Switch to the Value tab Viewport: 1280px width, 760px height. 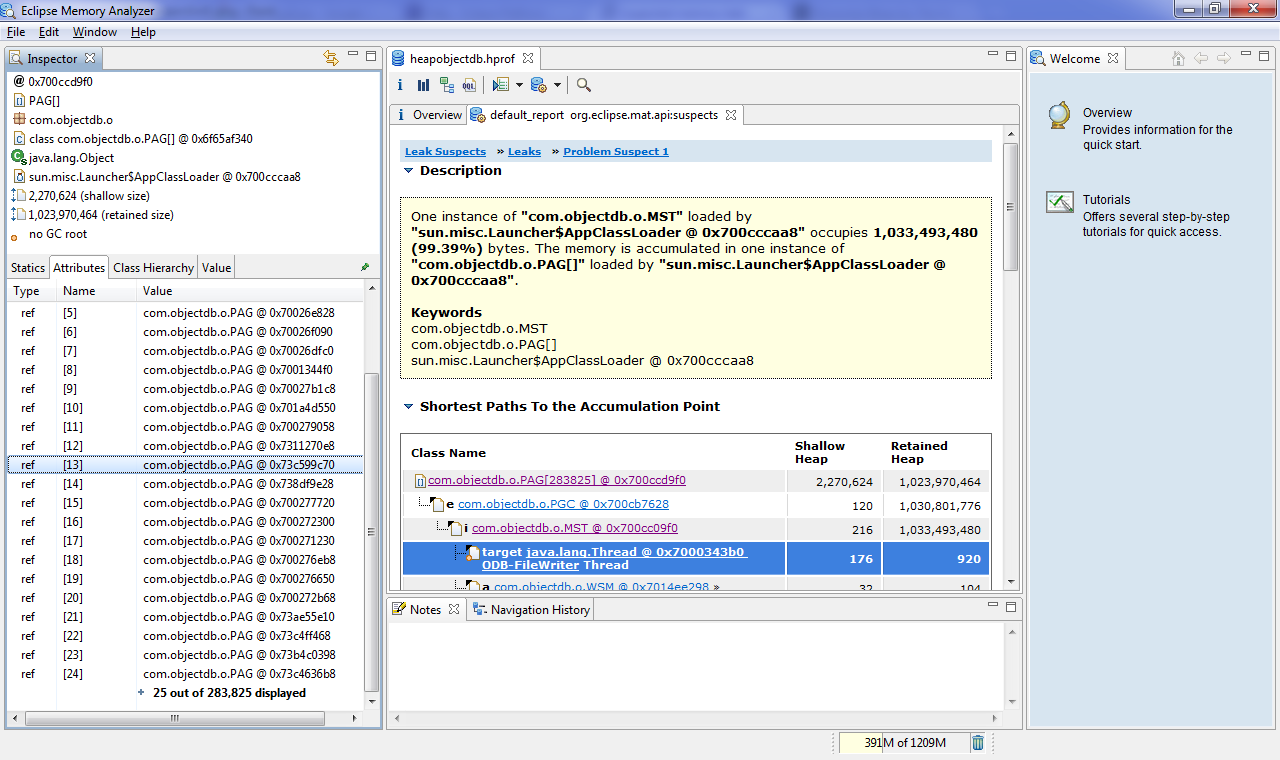(x=216, y=267)
